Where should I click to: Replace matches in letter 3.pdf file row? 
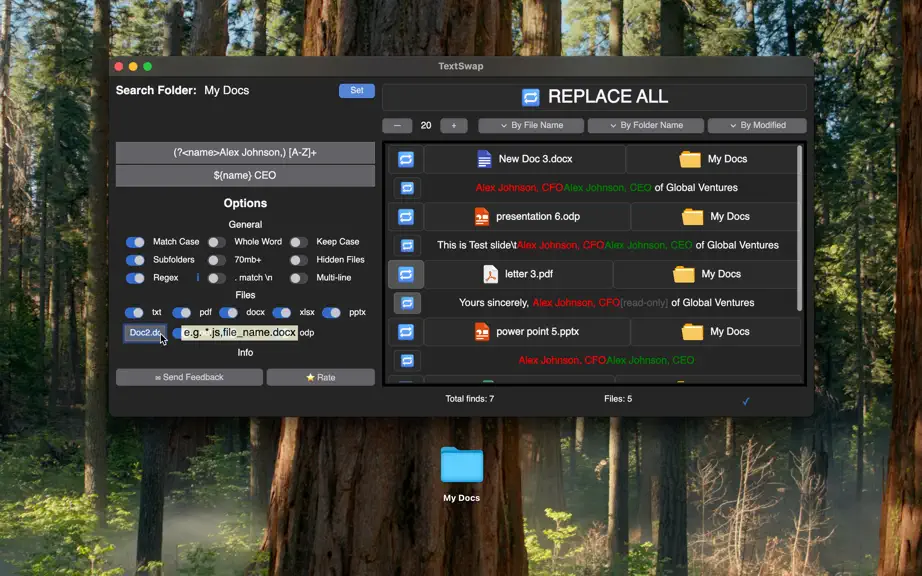coord(406,274)
